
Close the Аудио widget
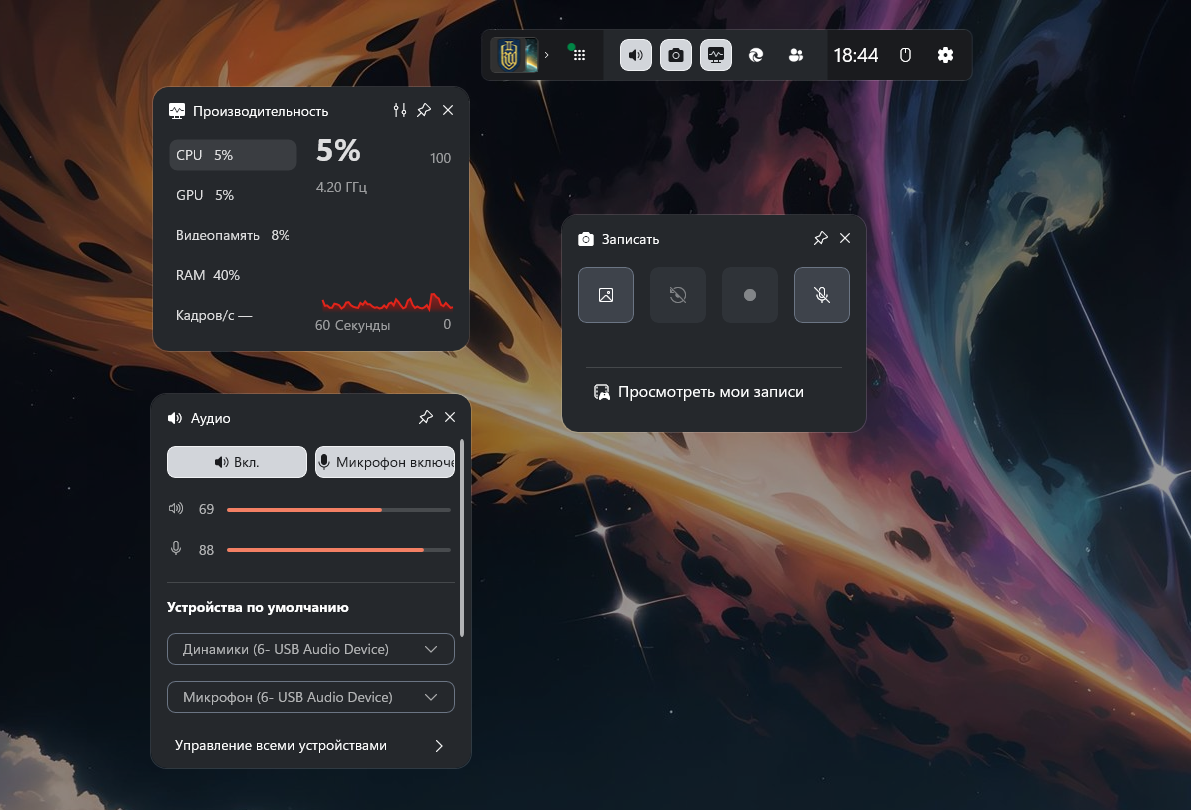coord(450,417)
